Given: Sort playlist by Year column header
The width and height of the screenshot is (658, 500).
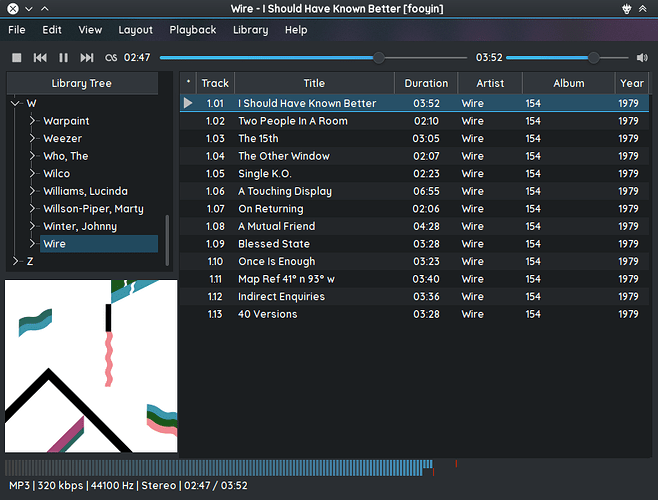Looking at the screenshot, I should point(632,83).
